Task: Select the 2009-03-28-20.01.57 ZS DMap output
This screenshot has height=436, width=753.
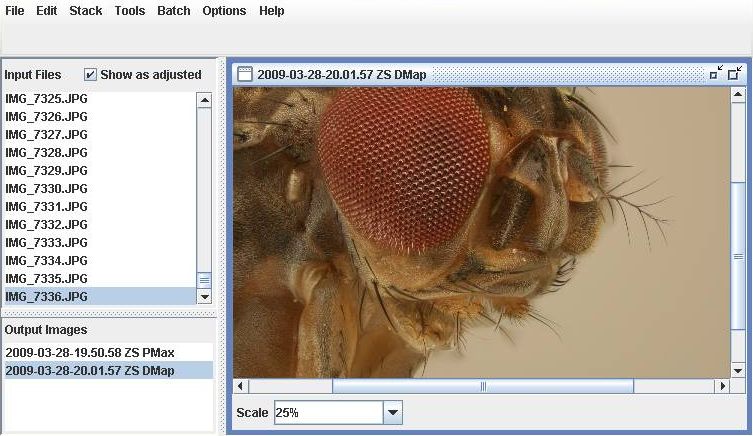Action: (109, 371)
